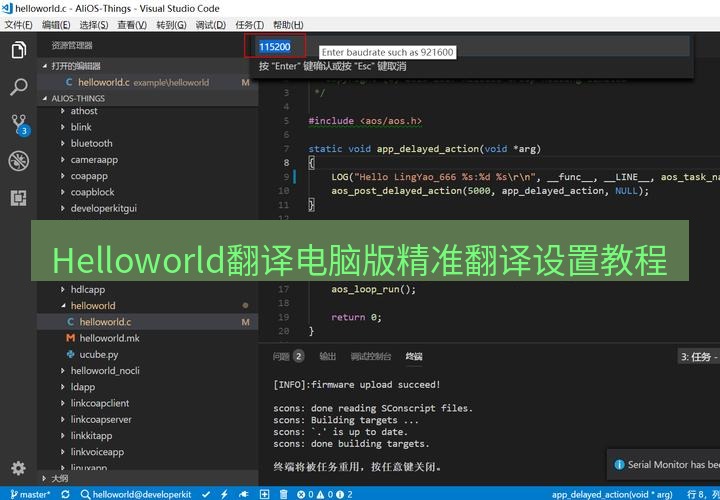Click the git sync icon in status bar
Image resolution: width=720 pixels, height=500 pixels.
click(65, 494)
